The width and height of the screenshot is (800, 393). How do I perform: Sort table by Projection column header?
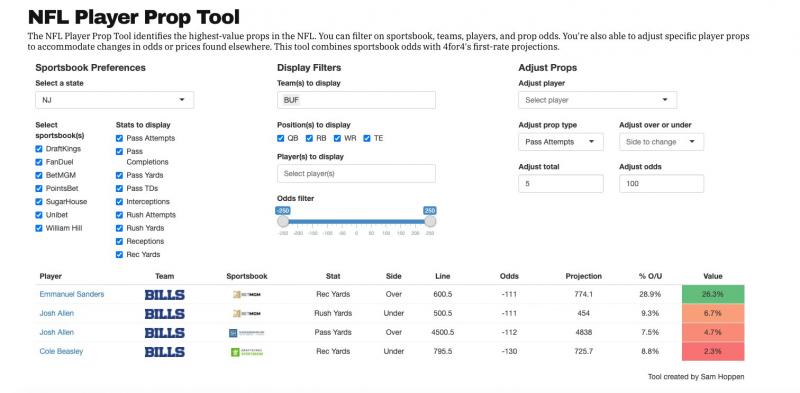coord(584,276)
